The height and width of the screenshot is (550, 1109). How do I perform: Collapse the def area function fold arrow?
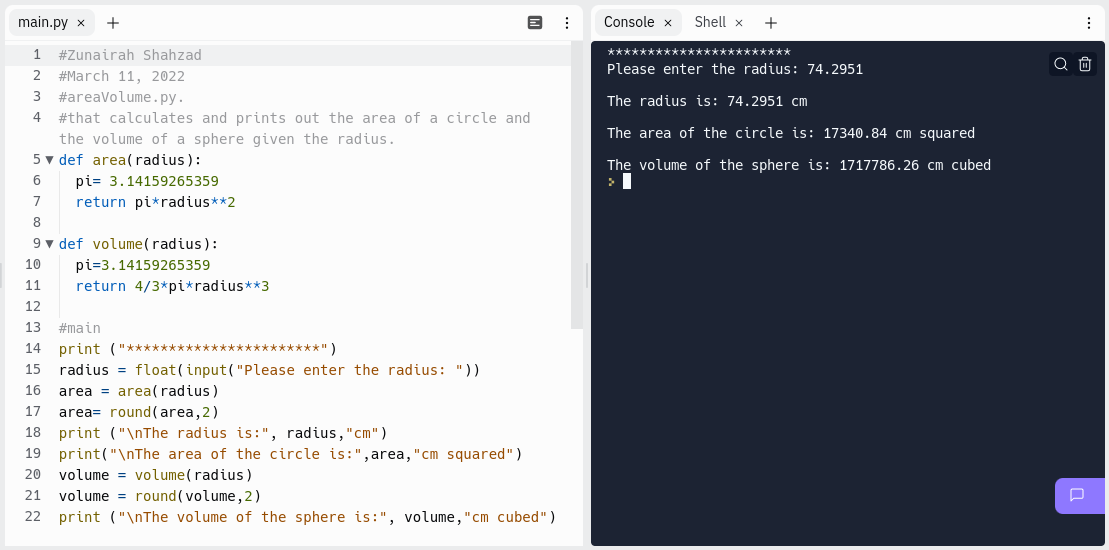49,160
